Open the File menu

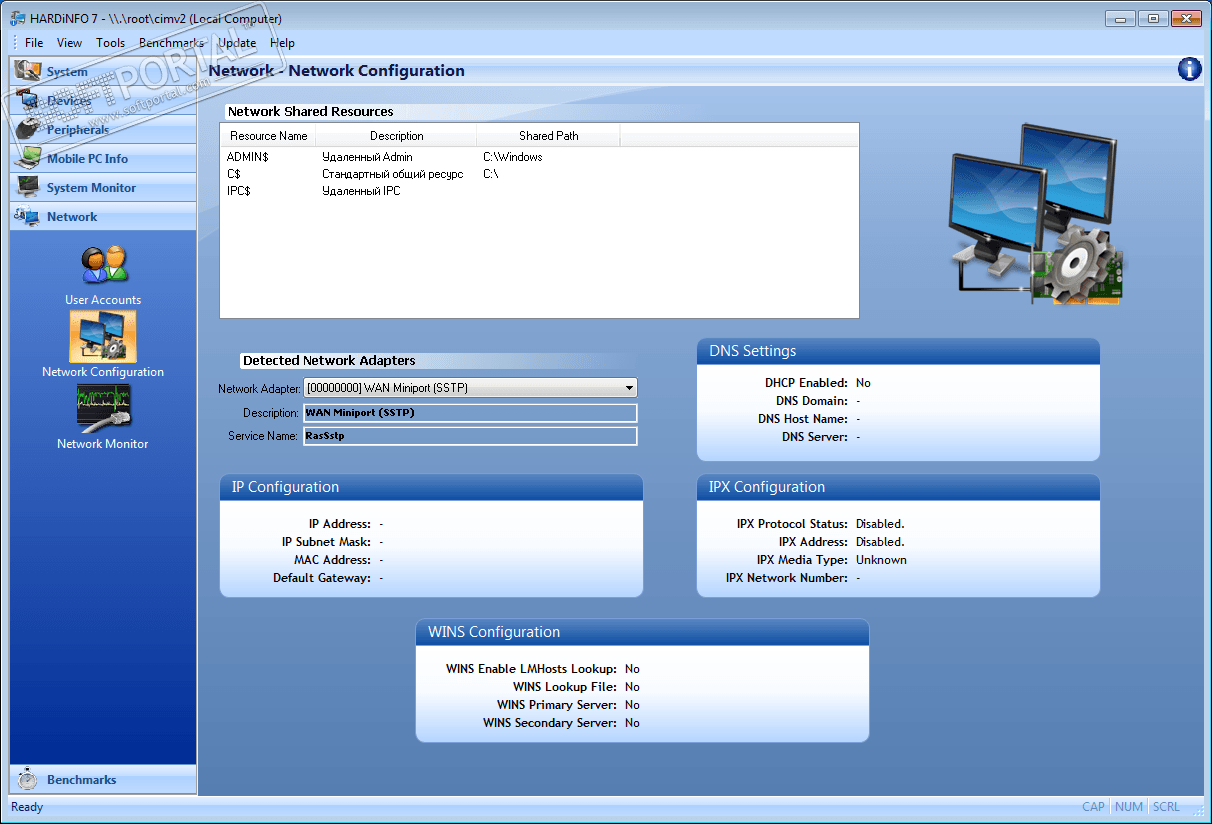(x=34, y=43)
